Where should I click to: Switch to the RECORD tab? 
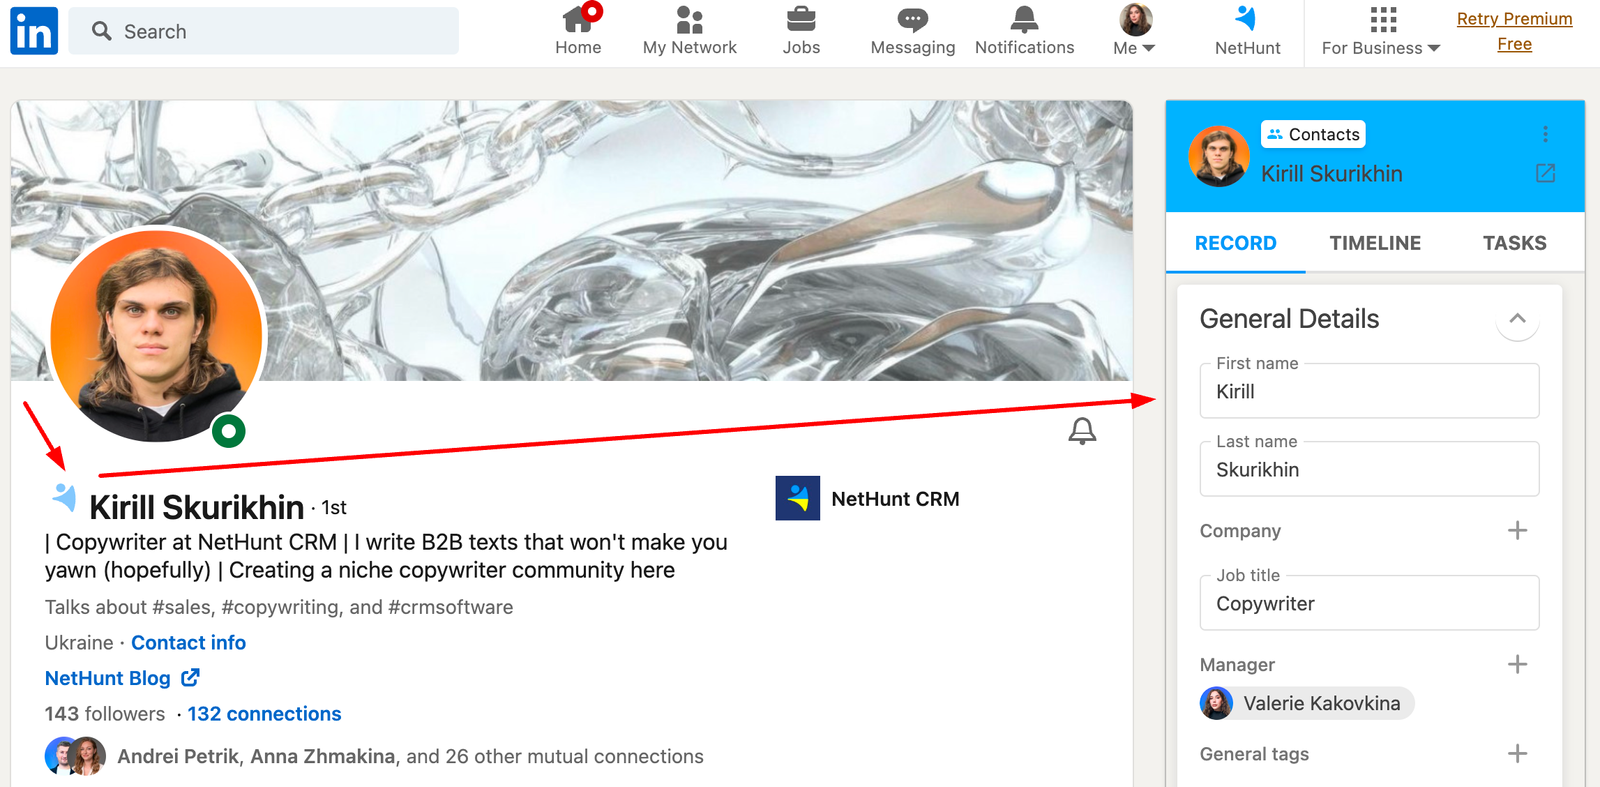(x=1235, y=243)
